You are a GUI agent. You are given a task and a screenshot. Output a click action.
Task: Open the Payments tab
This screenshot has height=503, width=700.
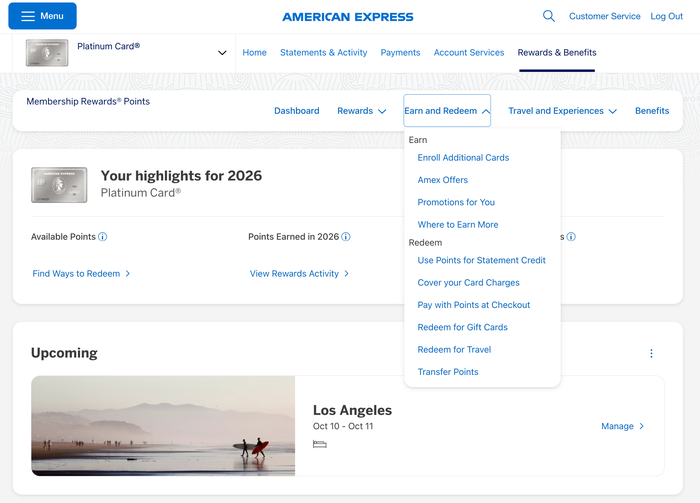point(400,53)
